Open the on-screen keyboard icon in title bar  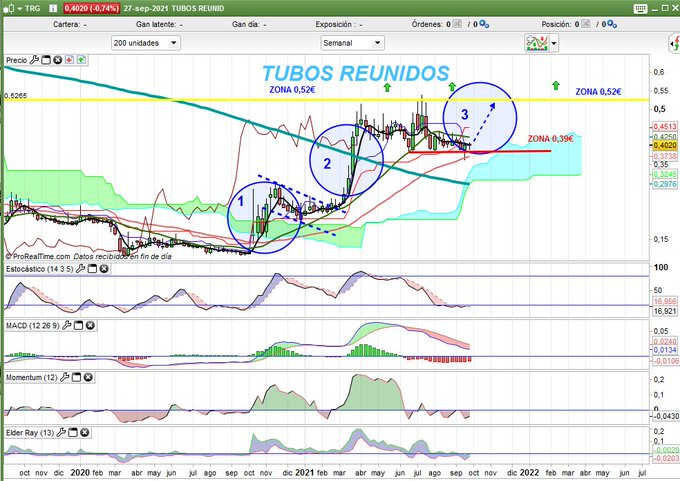point(640,8)
